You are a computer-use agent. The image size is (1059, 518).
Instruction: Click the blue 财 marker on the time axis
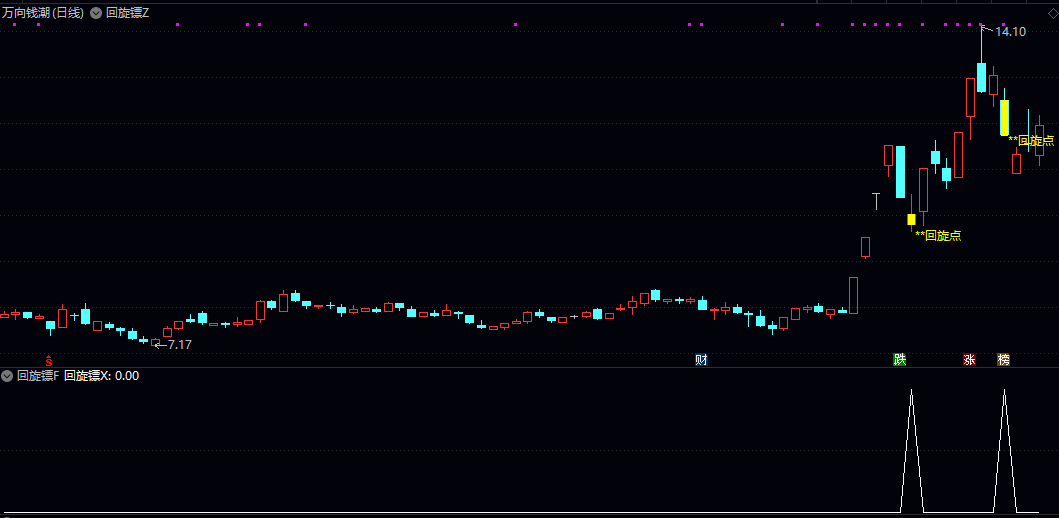click(701, 360)
